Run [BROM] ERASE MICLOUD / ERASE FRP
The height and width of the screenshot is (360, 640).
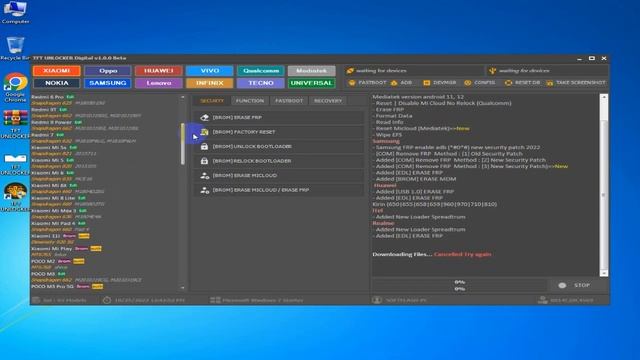click(278, 190)
